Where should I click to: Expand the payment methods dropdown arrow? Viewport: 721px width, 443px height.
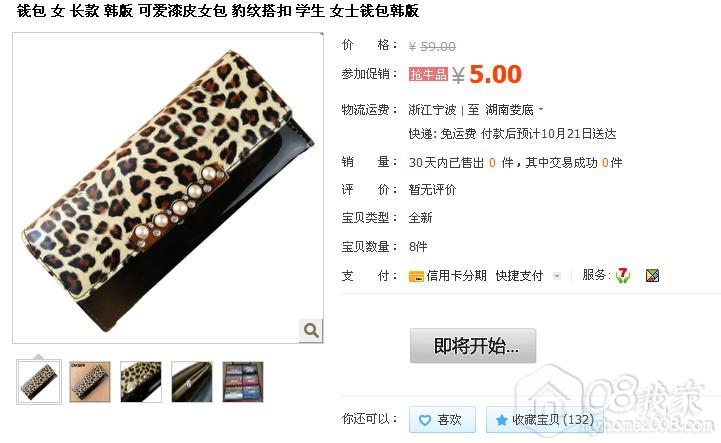point(556,276)
